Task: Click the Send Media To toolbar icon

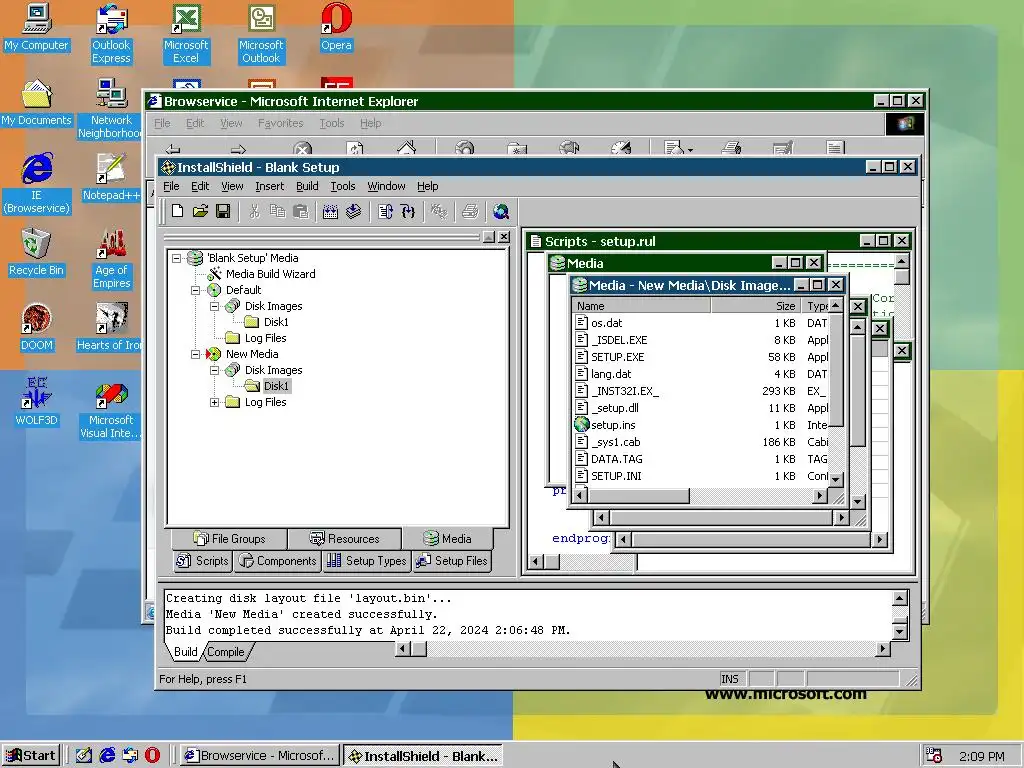Action: (353, 211)
